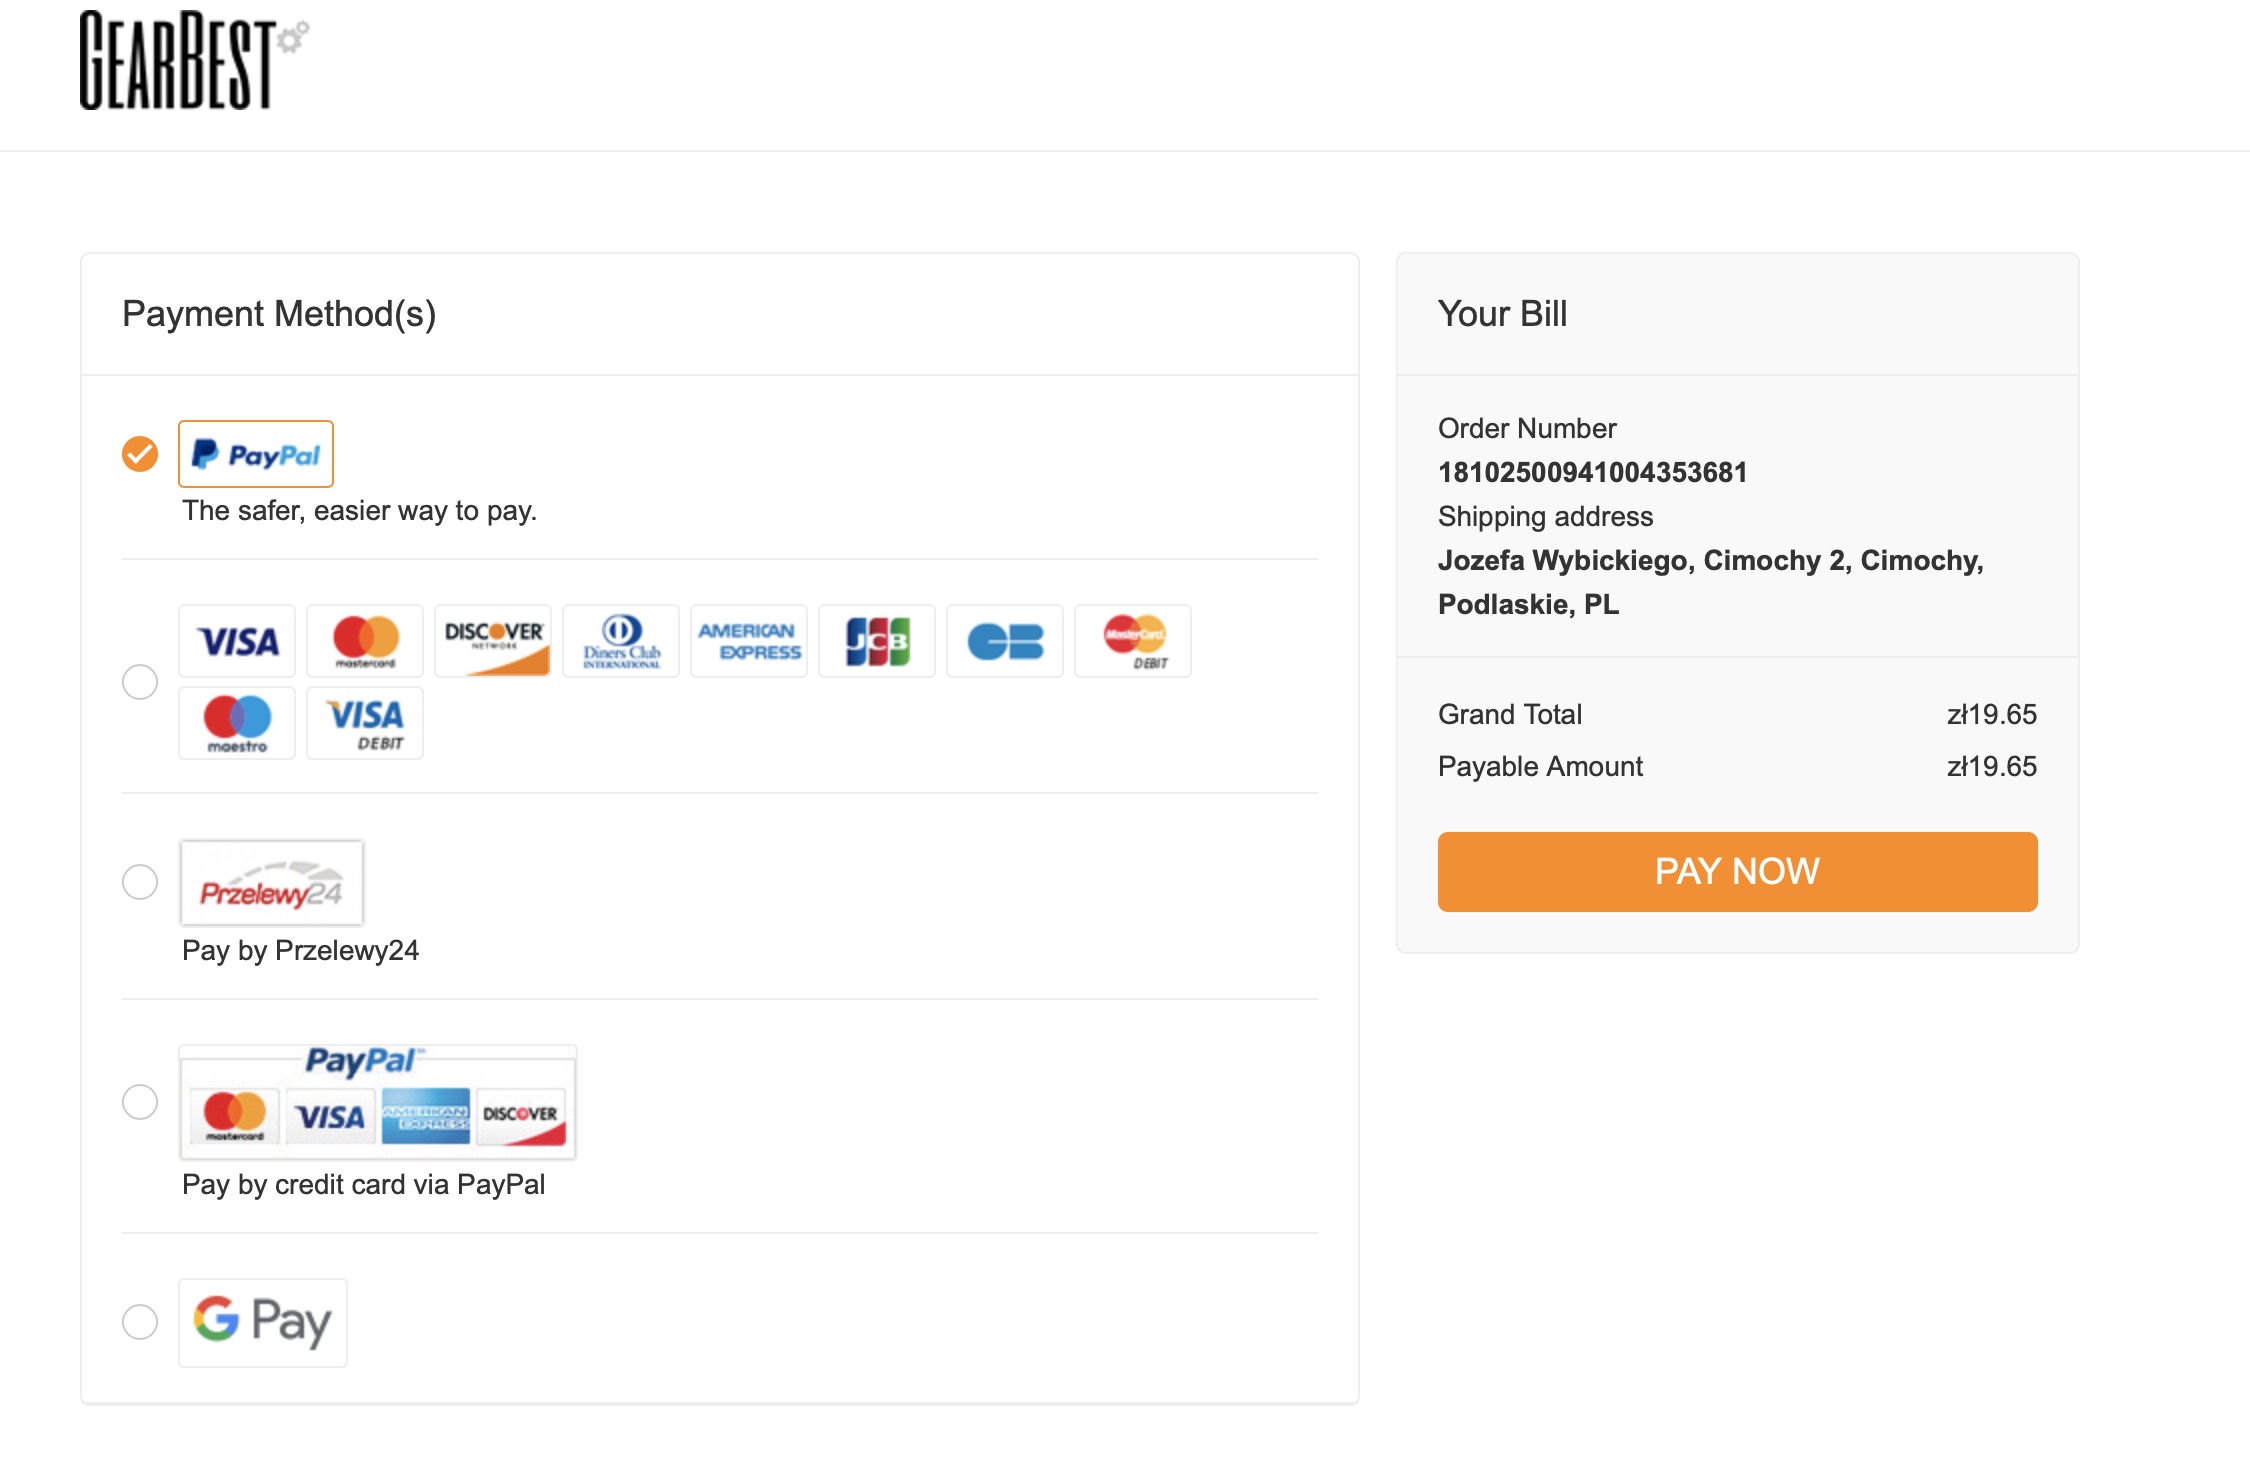Click the PayPal logo badge
The height and width of the screenshot is (1482, 2250).
pyautogui.click(x=256, y=454)
